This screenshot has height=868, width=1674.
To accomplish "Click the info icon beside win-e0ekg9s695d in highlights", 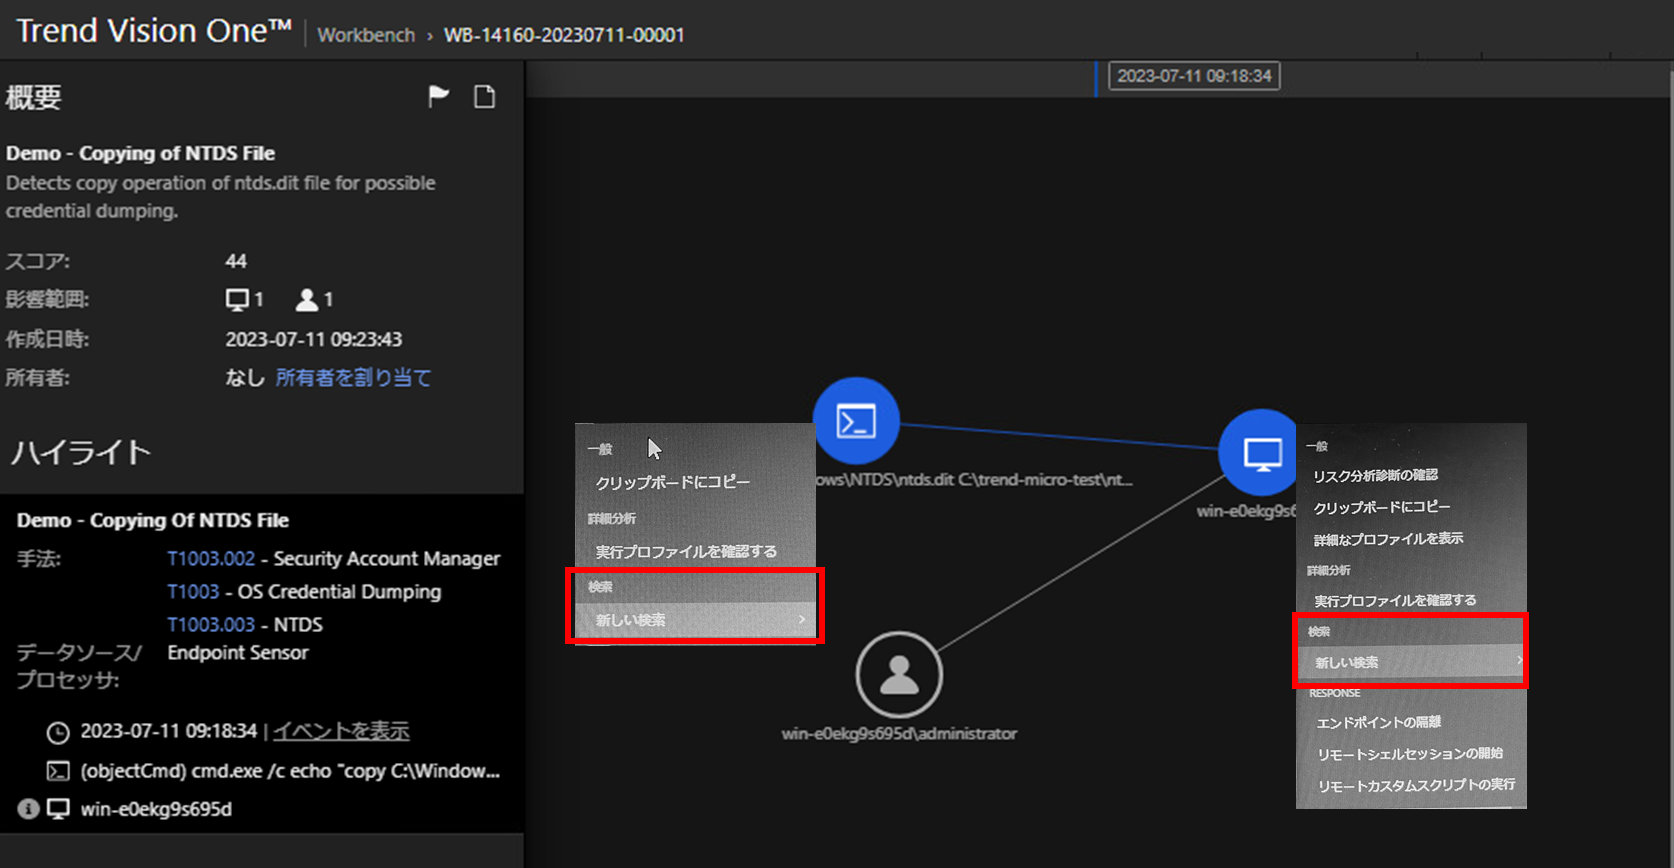I will pos(28,809).
